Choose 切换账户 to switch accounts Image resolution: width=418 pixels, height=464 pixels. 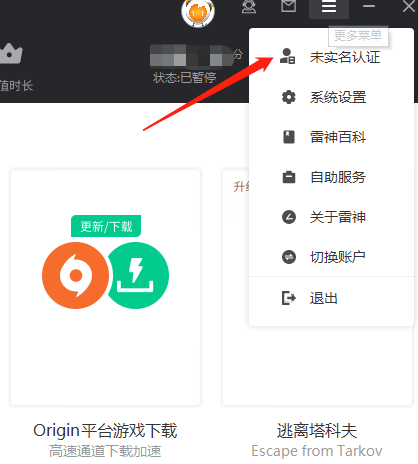[331, 257]
